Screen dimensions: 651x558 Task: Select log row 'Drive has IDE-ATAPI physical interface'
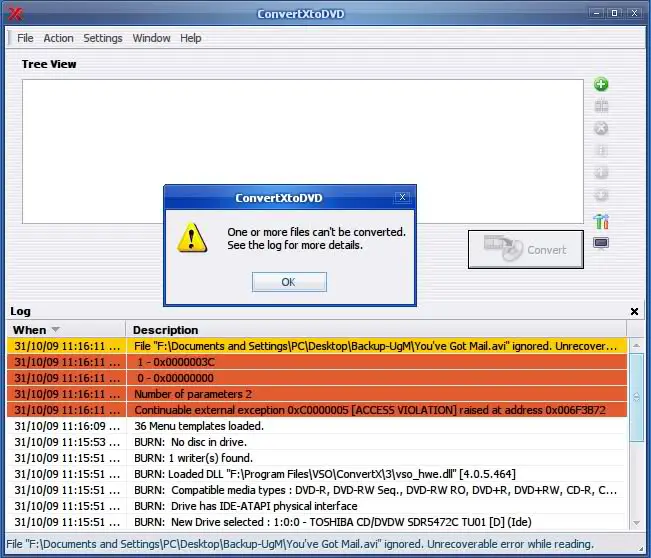[317, 506]
